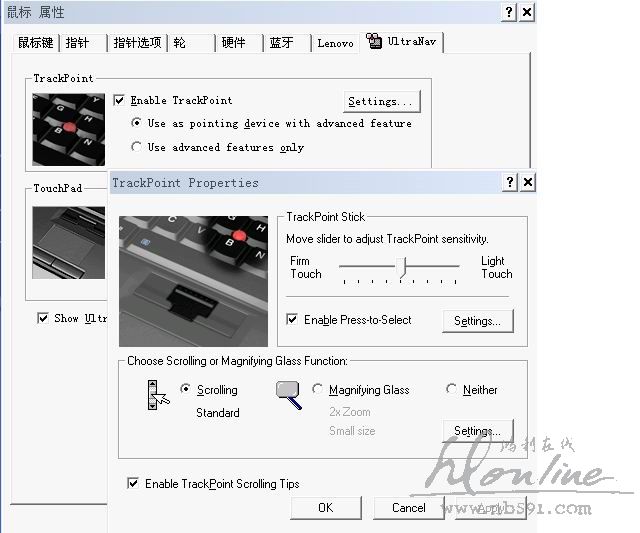Screen dimensions: 640x533
Task: Click the magnifying glass icon
Action: pyautogui.click(x=288, y=395)
